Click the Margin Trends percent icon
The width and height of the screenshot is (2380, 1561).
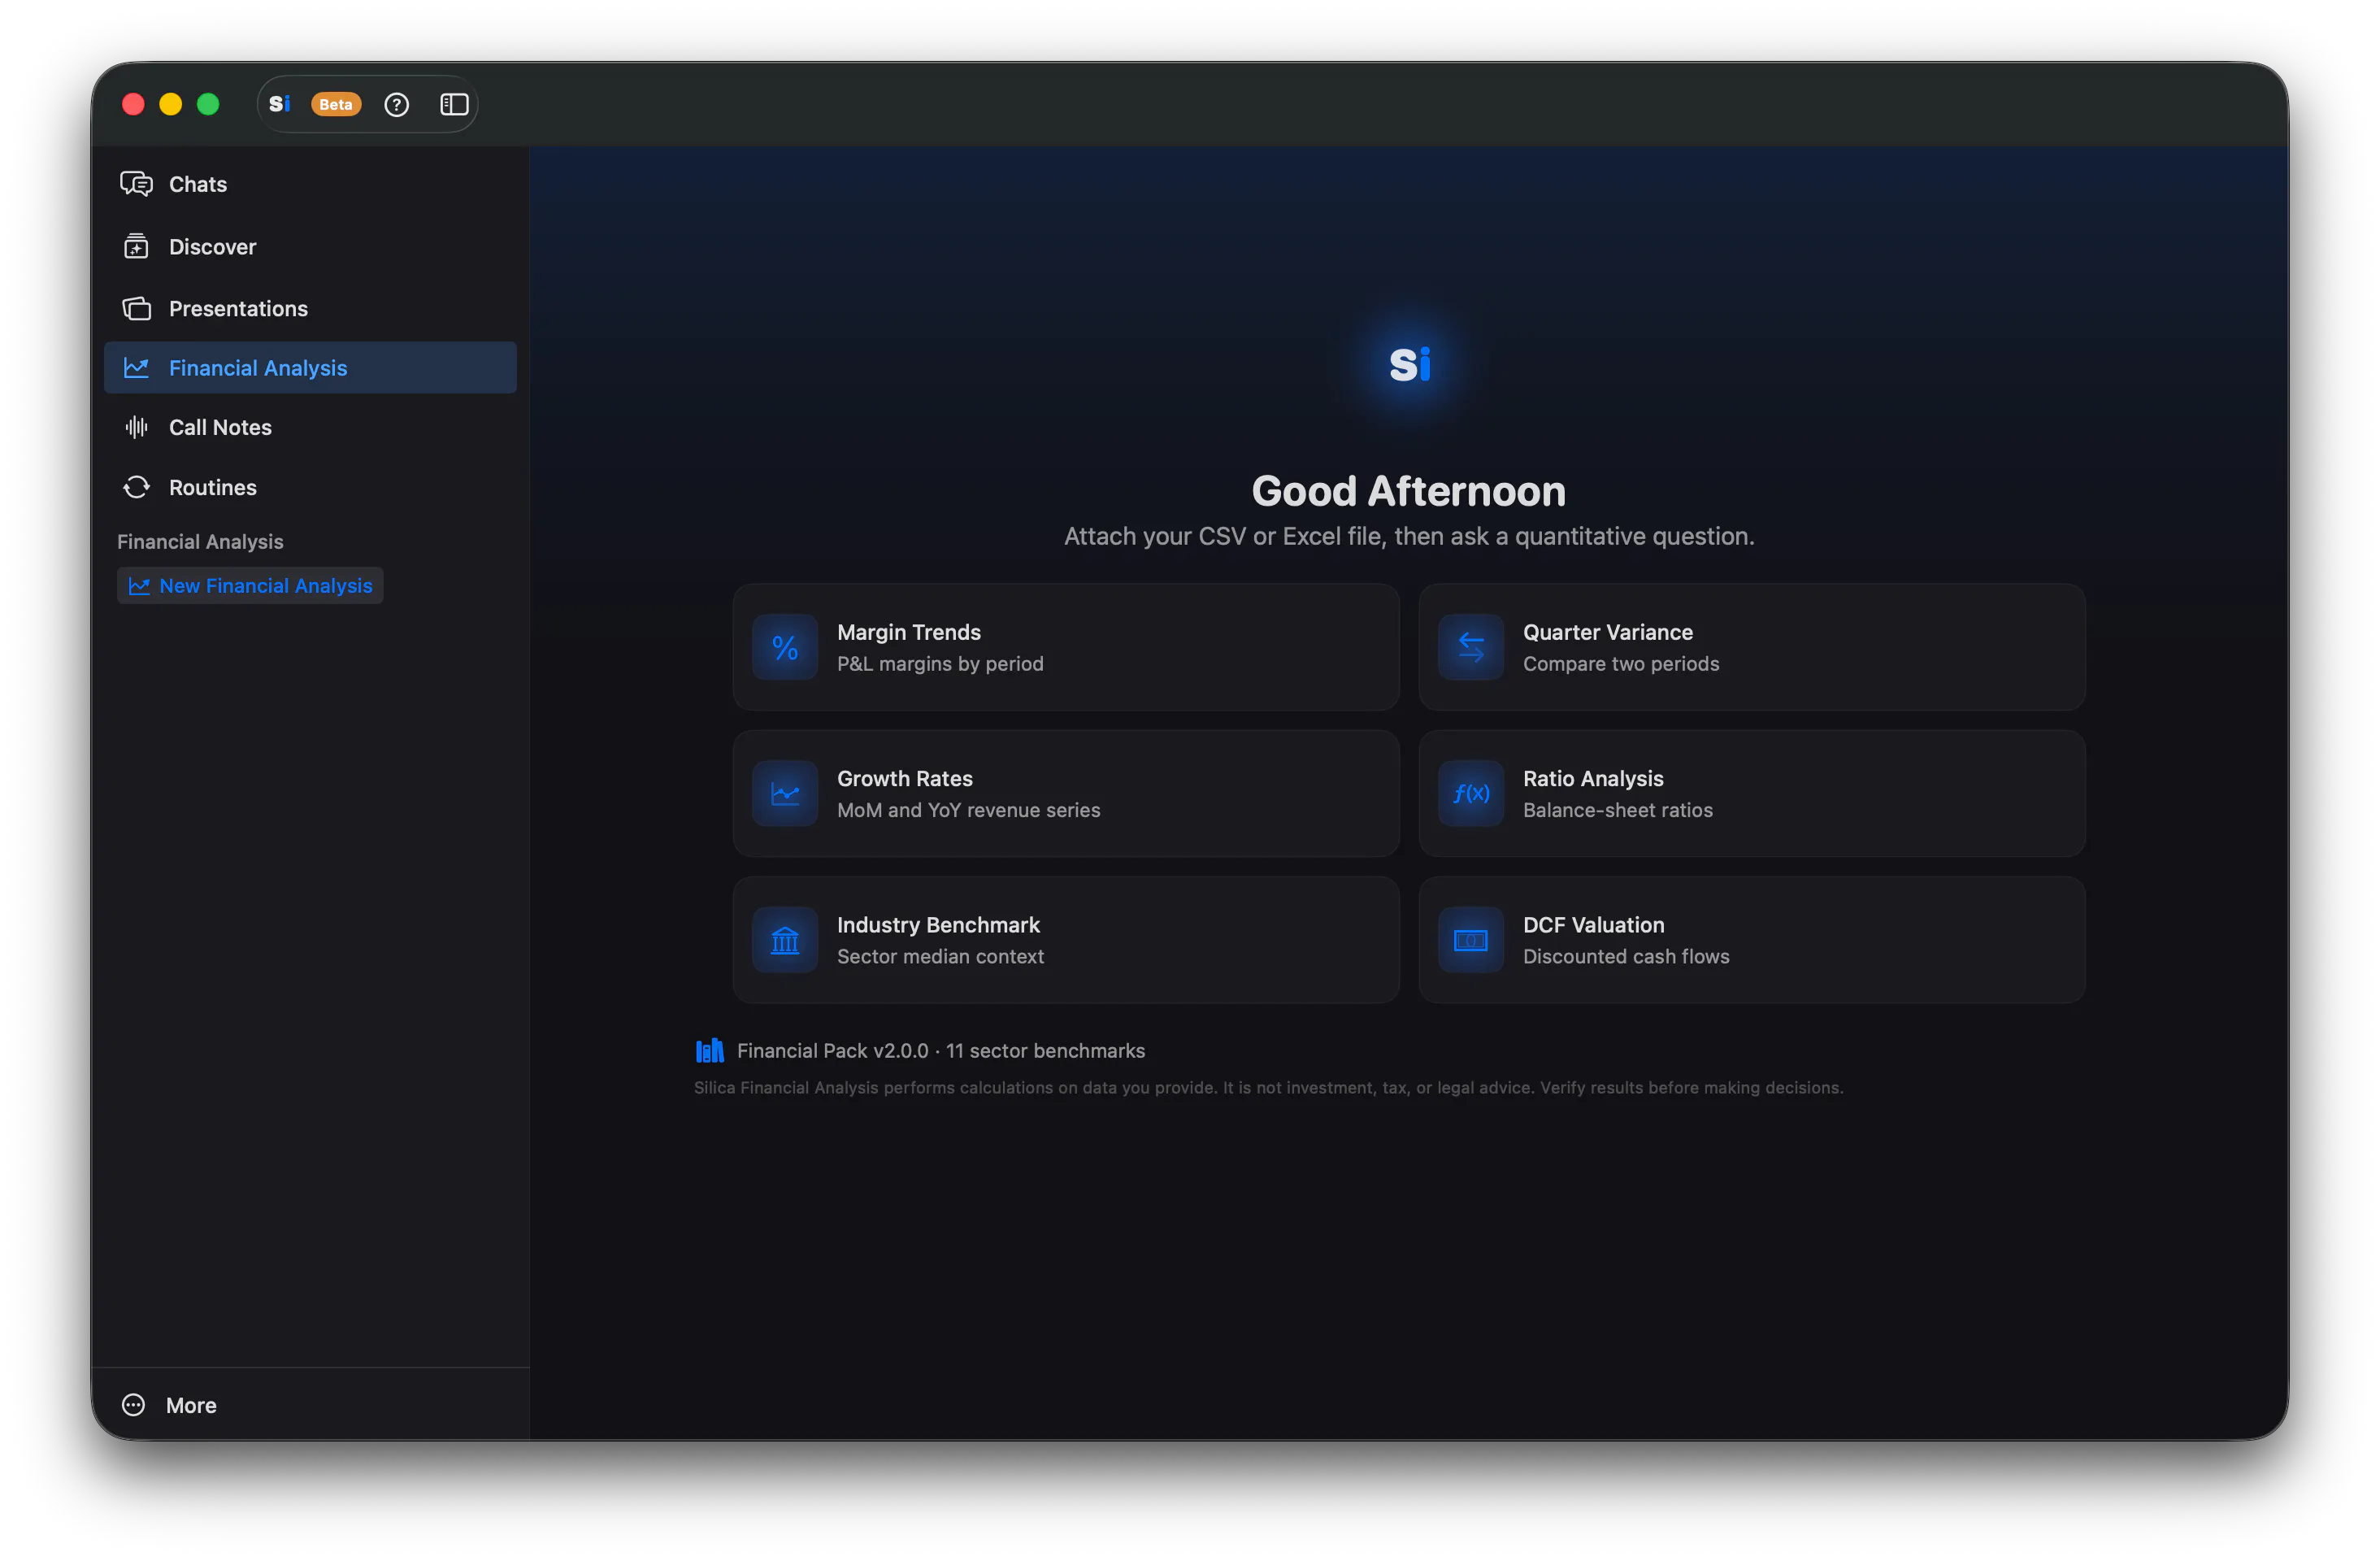[785, 647]
